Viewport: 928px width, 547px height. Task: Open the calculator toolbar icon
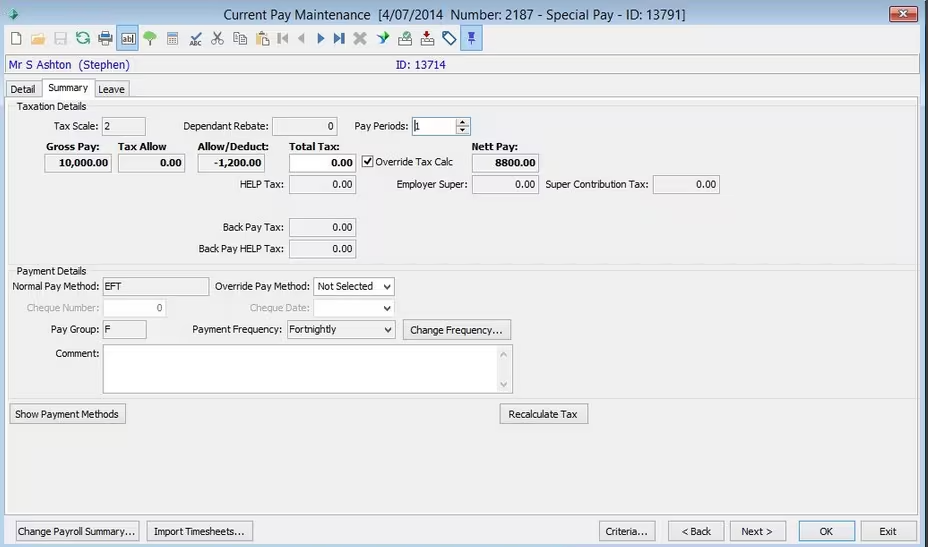pyautogui.click(x=172, y=38)
